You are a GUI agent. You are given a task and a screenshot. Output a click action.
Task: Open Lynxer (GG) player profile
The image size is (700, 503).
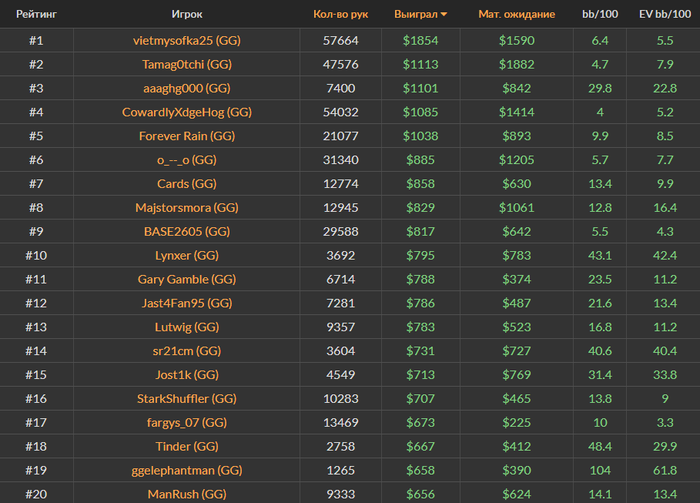187,255
